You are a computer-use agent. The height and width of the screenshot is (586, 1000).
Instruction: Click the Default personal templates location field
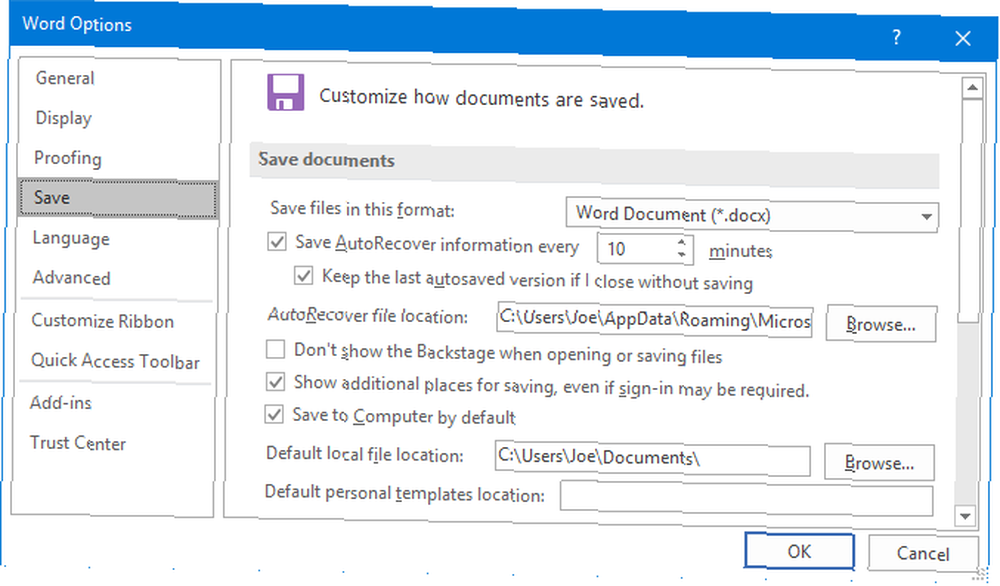(x=746, y=498)
